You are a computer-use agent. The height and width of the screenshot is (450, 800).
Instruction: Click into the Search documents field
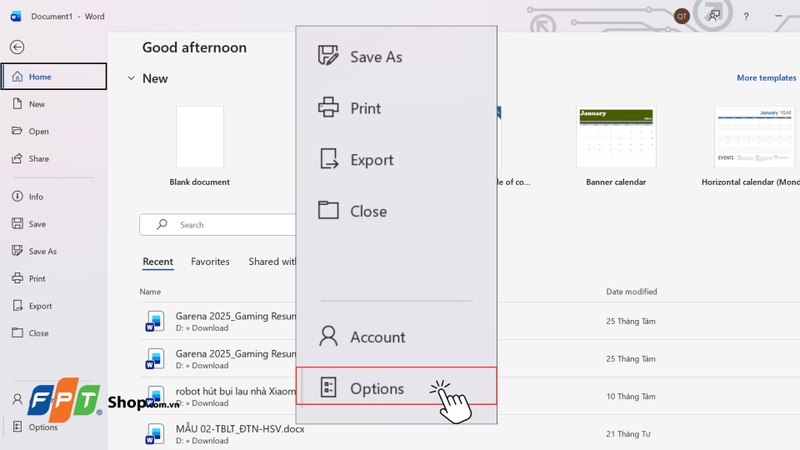click(x=218, y=224)
